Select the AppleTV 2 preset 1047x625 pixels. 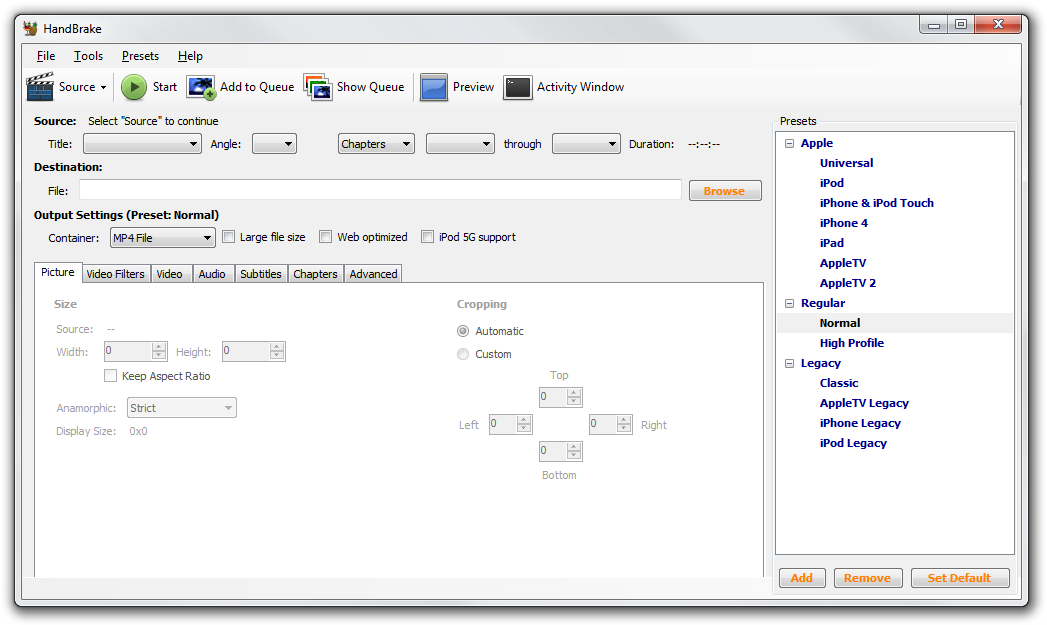[847, 283]
